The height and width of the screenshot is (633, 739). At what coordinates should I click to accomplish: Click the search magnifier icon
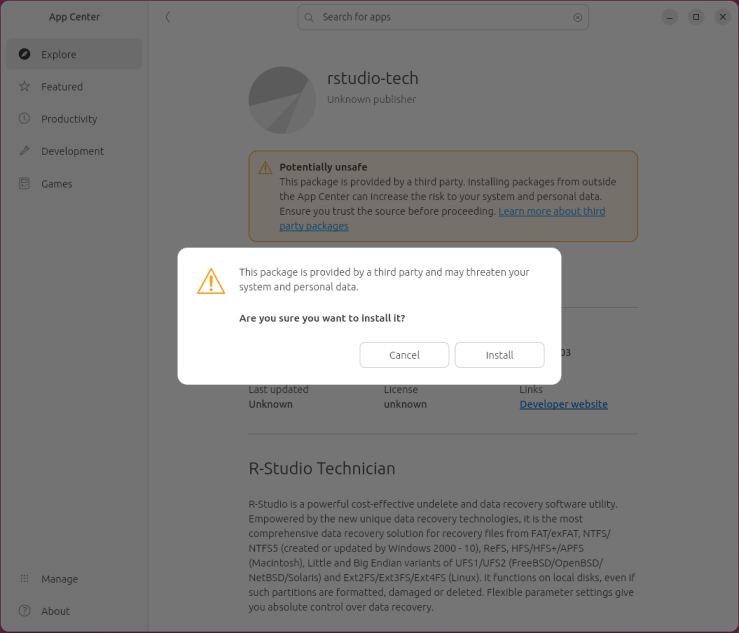click(x=309, y=17)
